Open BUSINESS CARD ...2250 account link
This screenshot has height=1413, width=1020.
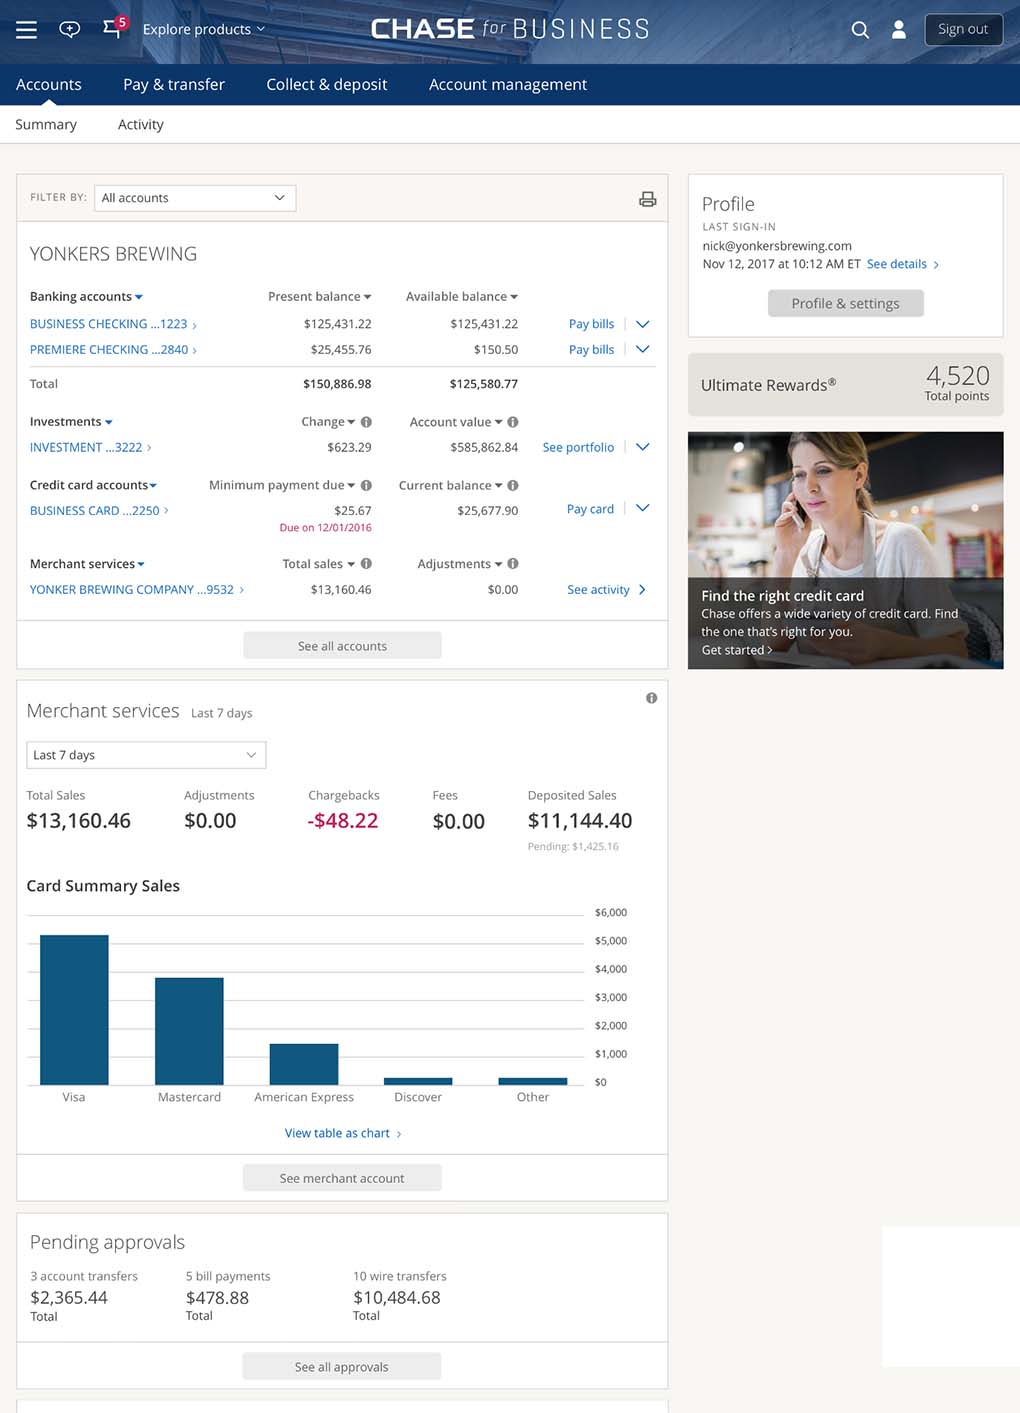point(99,511)
